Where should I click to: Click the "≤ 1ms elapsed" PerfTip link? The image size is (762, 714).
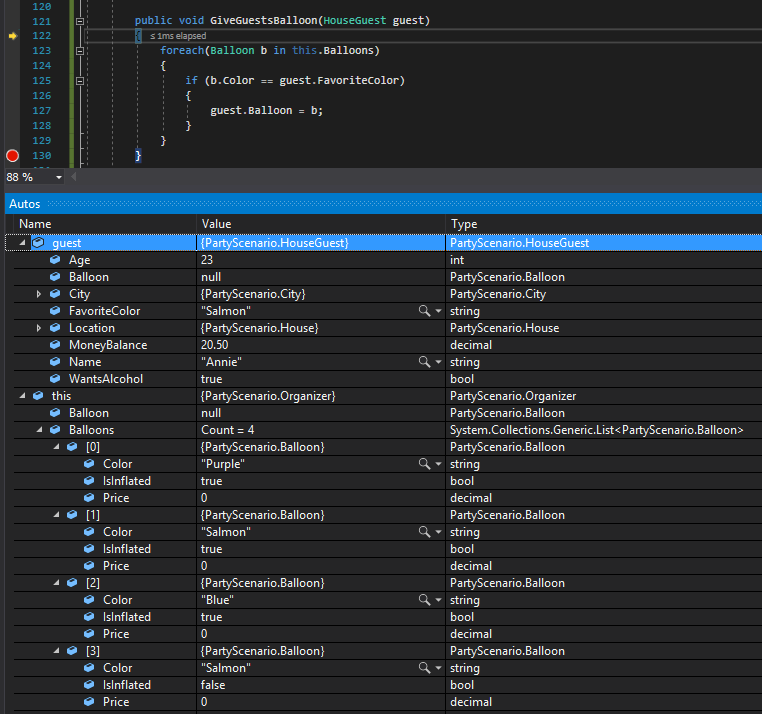coord(178,36)
